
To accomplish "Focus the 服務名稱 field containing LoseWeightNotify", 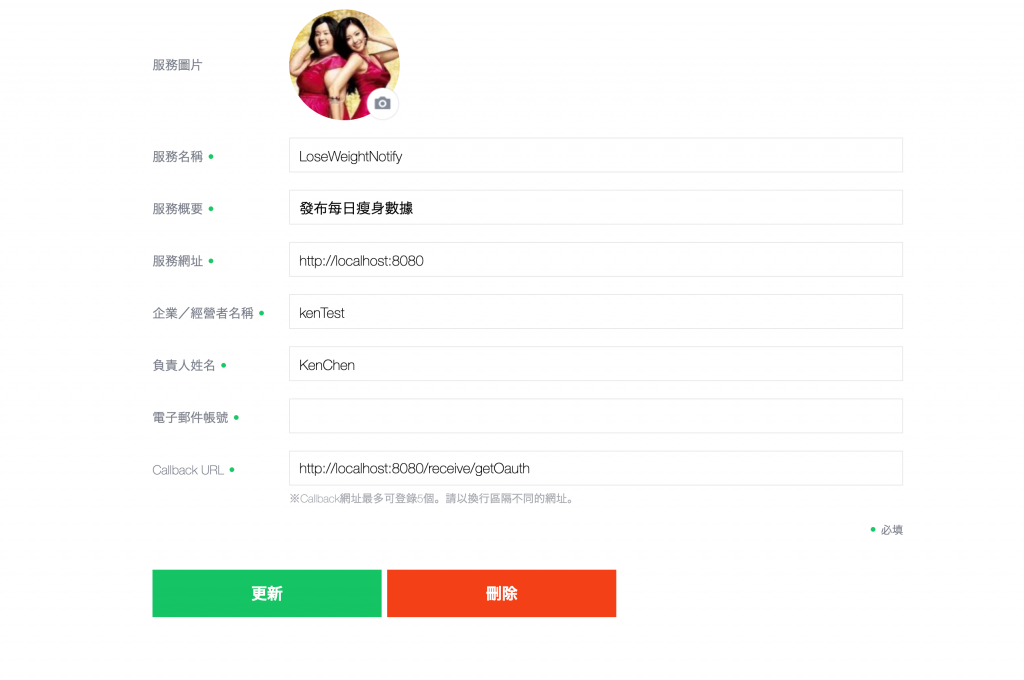I will [596, 155].
